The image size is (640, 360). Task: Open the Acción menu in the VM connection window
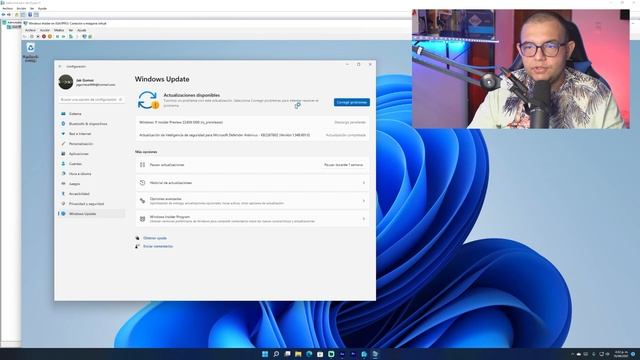[x=44, y=30]
